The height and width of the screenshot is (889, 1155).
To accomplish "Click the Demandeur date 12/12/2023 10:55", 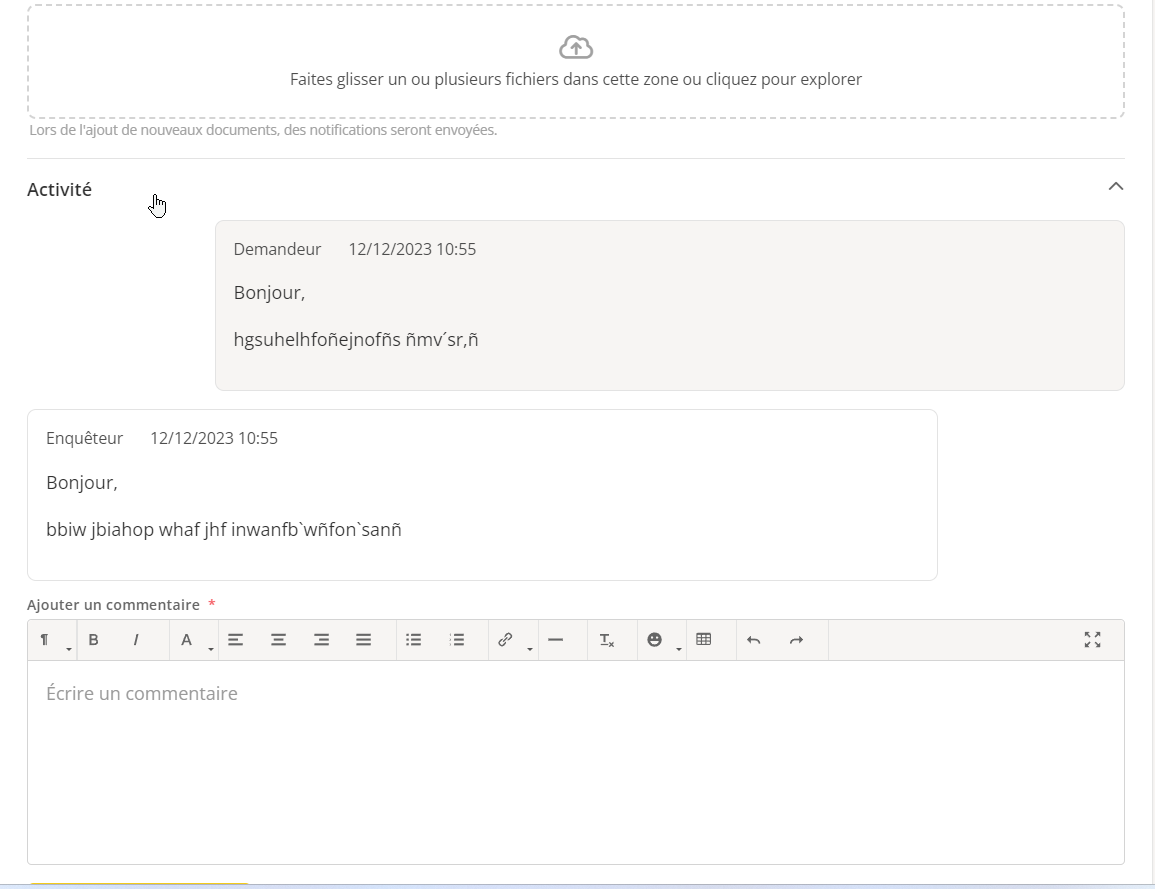I will pyautogui.click(x=412, y=249).
